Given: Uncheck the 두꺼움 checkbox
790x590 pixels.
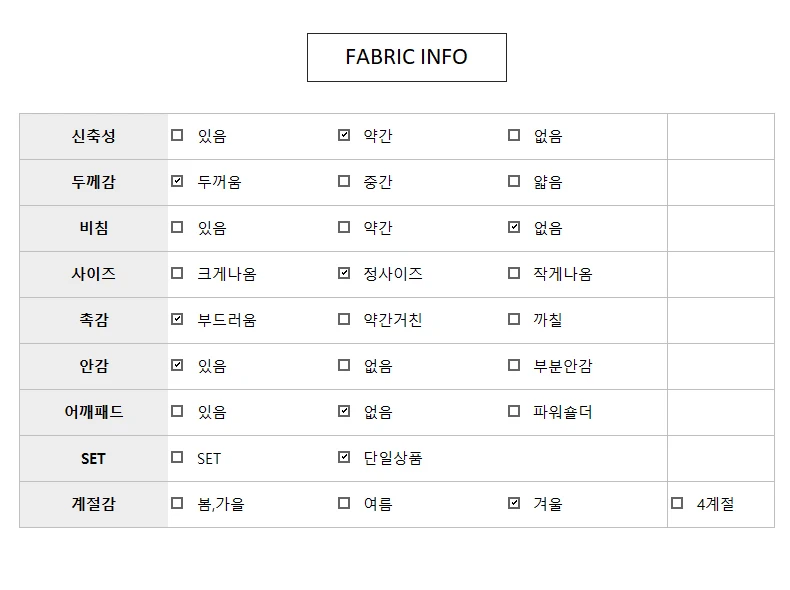Looking at the screenshot, I should point(177,181).
